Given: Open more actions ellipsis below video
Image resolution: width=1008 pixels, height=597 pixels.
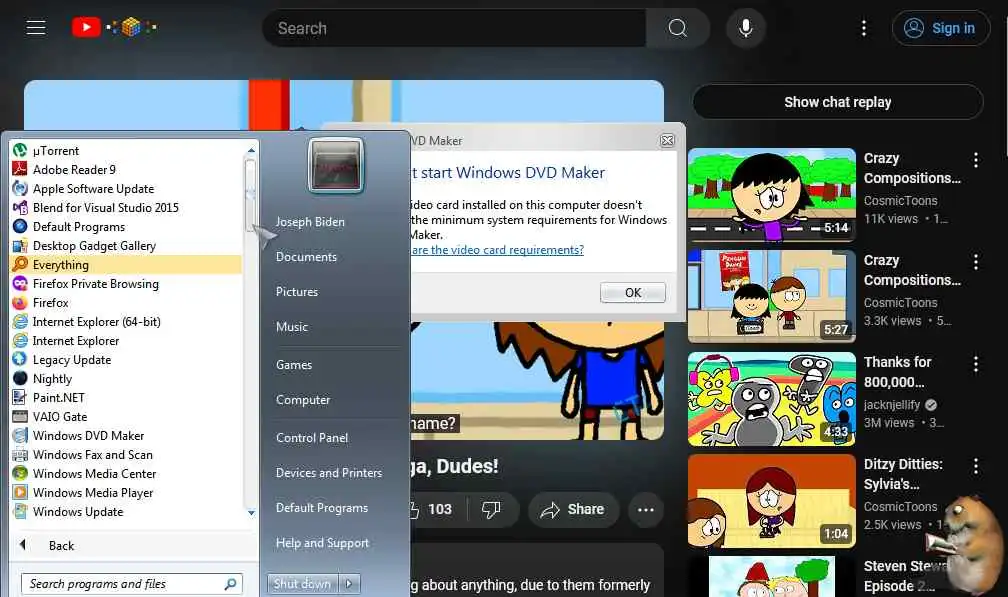Looking at the screenshot, I should click(645, 510).
